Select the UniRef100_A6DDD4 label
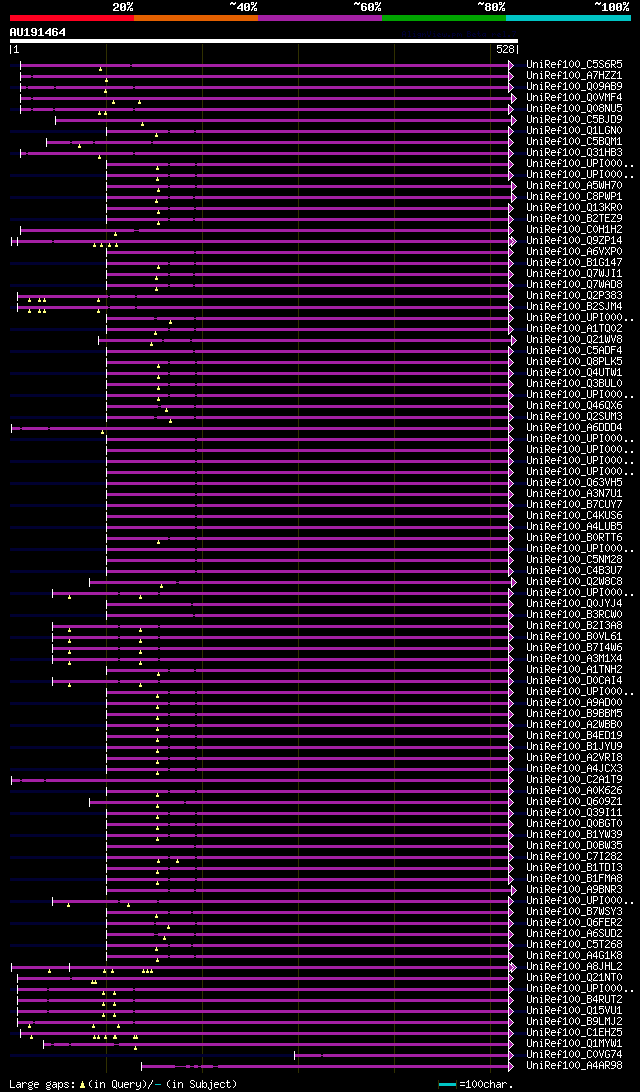This screenshot has width=640, height=1092. 575,428
